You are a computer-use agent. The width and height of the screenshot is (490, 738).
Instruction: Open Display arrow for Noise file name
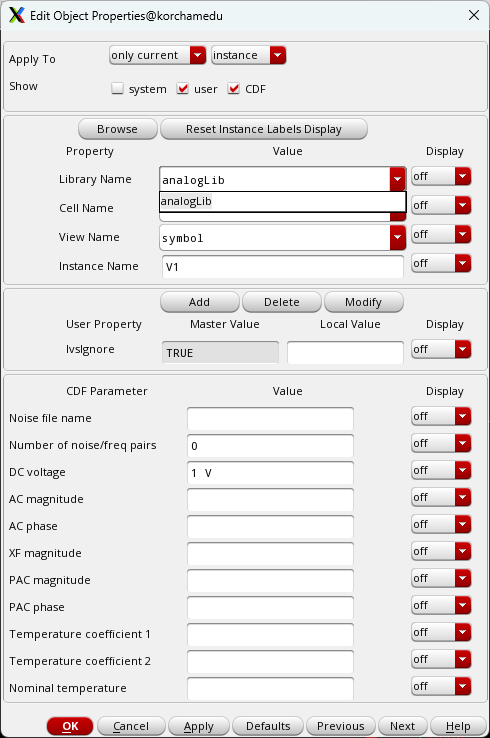click(463, 416)
